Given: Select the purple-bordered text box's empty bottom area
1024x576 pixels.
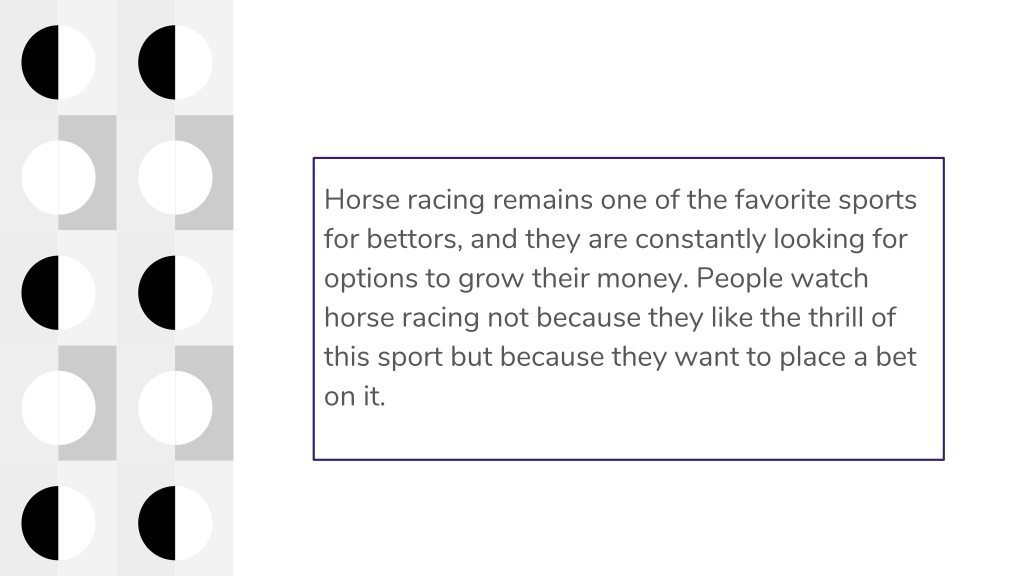Looking at the screenshot, I should pyautogui.click(x=628, y=436).
